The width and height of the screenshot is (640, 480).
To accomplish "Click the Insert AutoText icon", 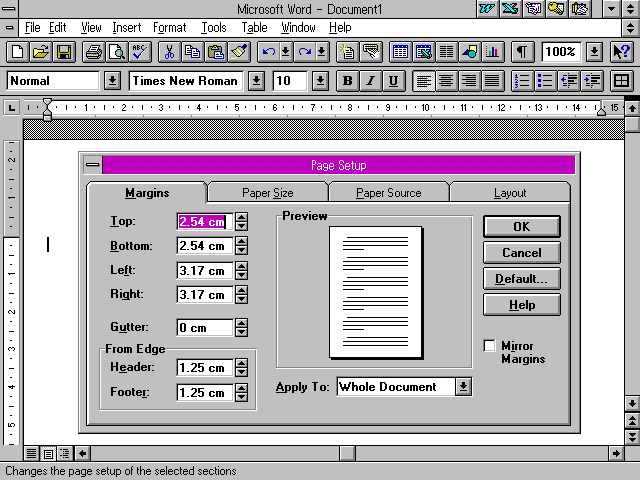I will [x=371, y=52].
